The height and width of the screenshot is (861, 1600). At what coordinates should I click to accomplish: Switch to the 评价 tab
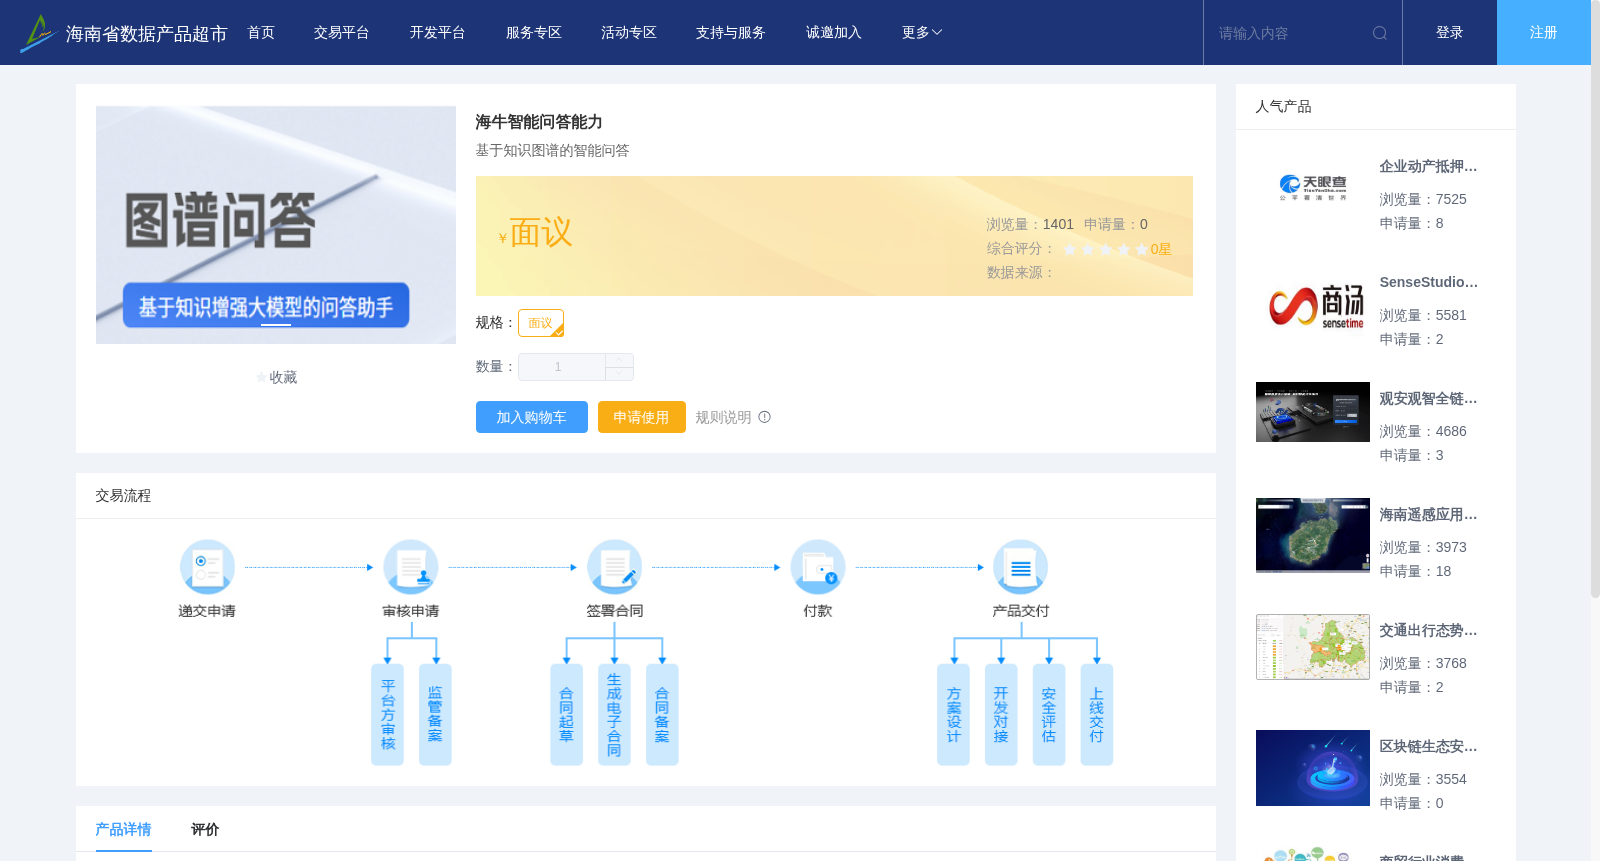click(205, 829)
